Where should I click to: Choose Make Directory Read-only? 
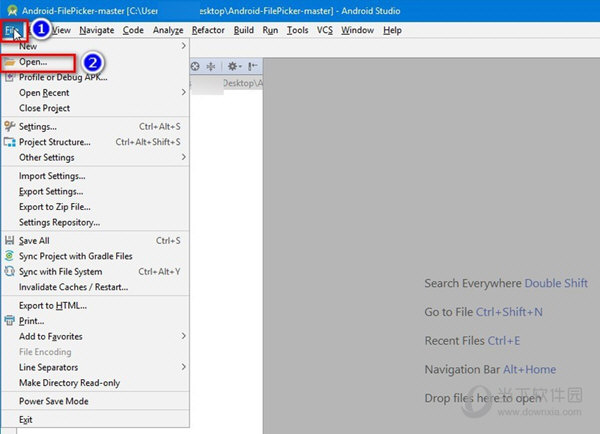coord(95,383)
